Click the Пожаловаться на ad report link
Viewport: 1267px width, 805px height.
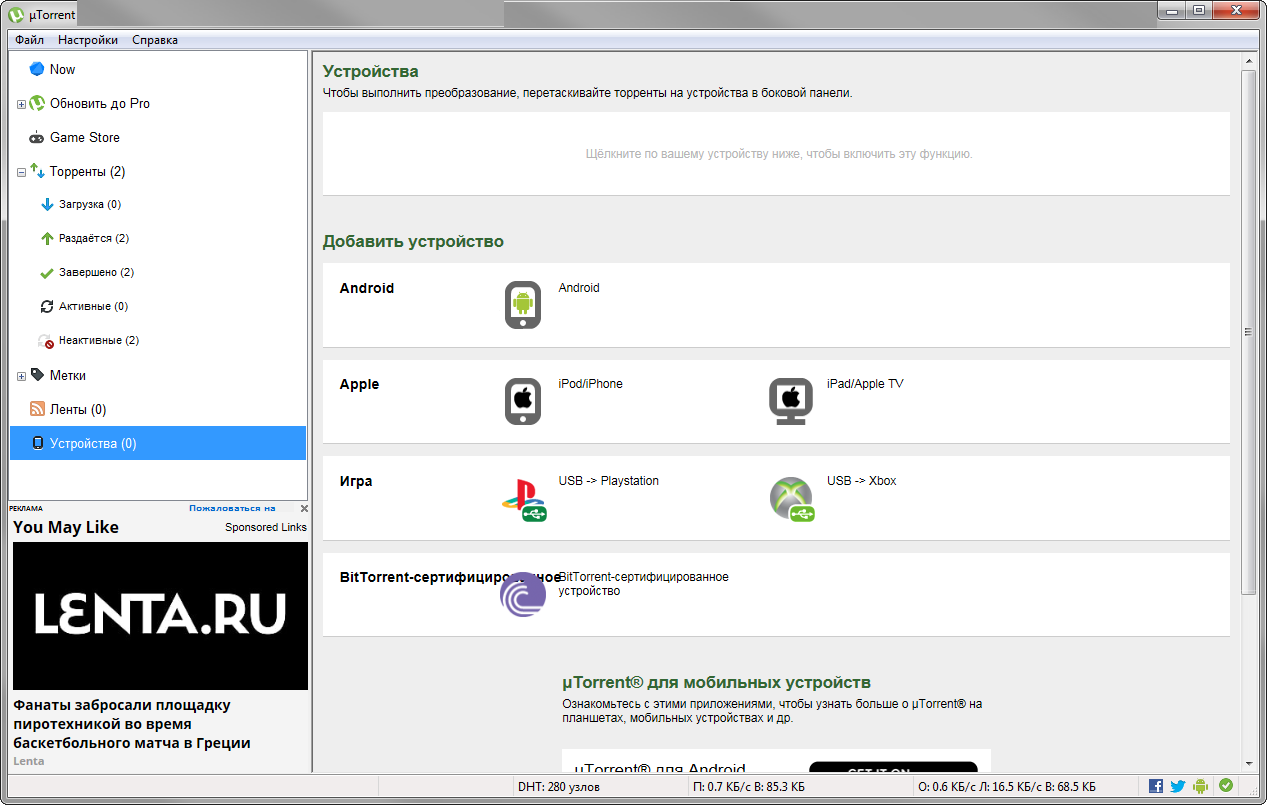coord(232,508)
